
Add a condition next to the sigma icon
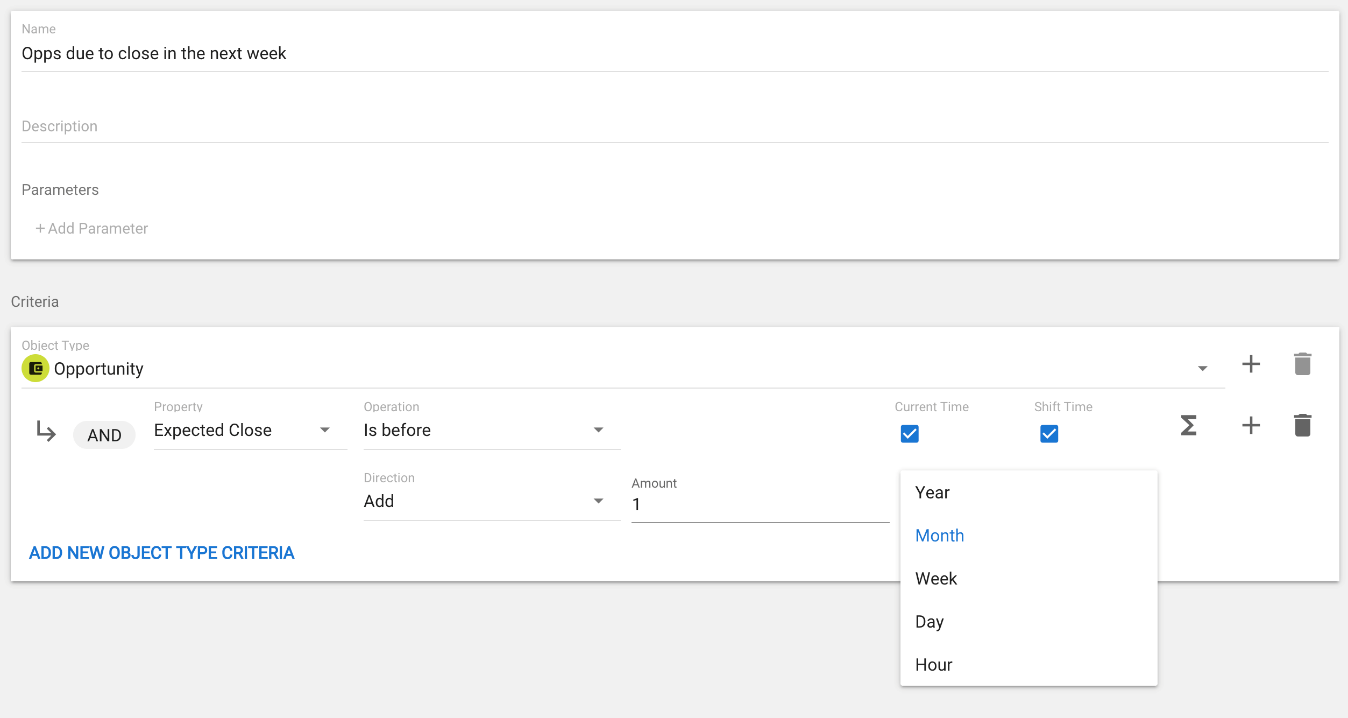point(1251,426)
